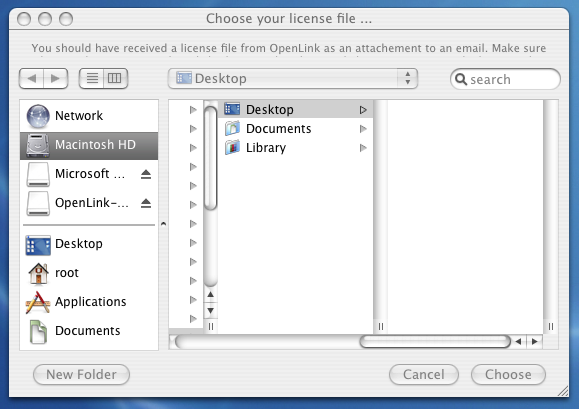
Task: Select the Desktop folder in column
Action: pyautogui.click(x=295, y=110)
